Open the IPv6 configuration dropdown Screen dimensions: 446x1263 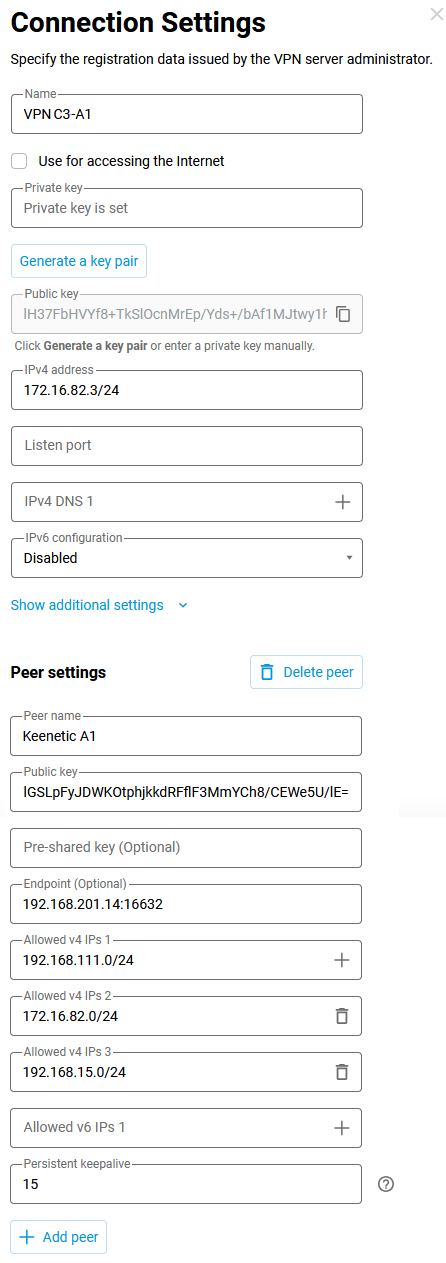pyautogui.click(x=187, y=558)
